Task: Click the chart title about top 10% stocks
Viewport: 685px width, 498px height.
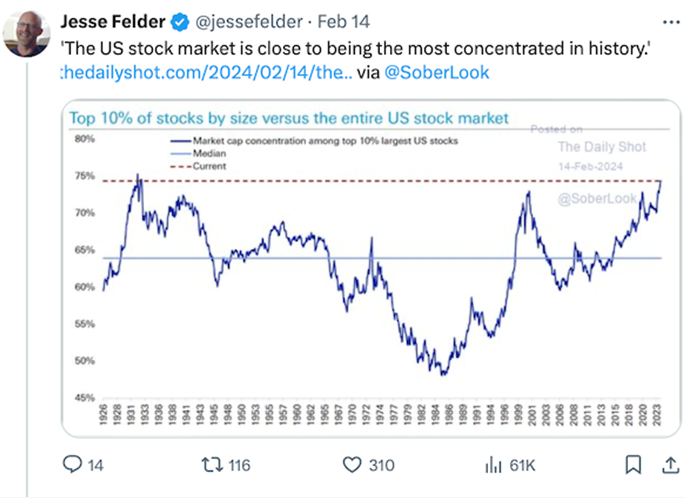Action: [x=288, y=118]
